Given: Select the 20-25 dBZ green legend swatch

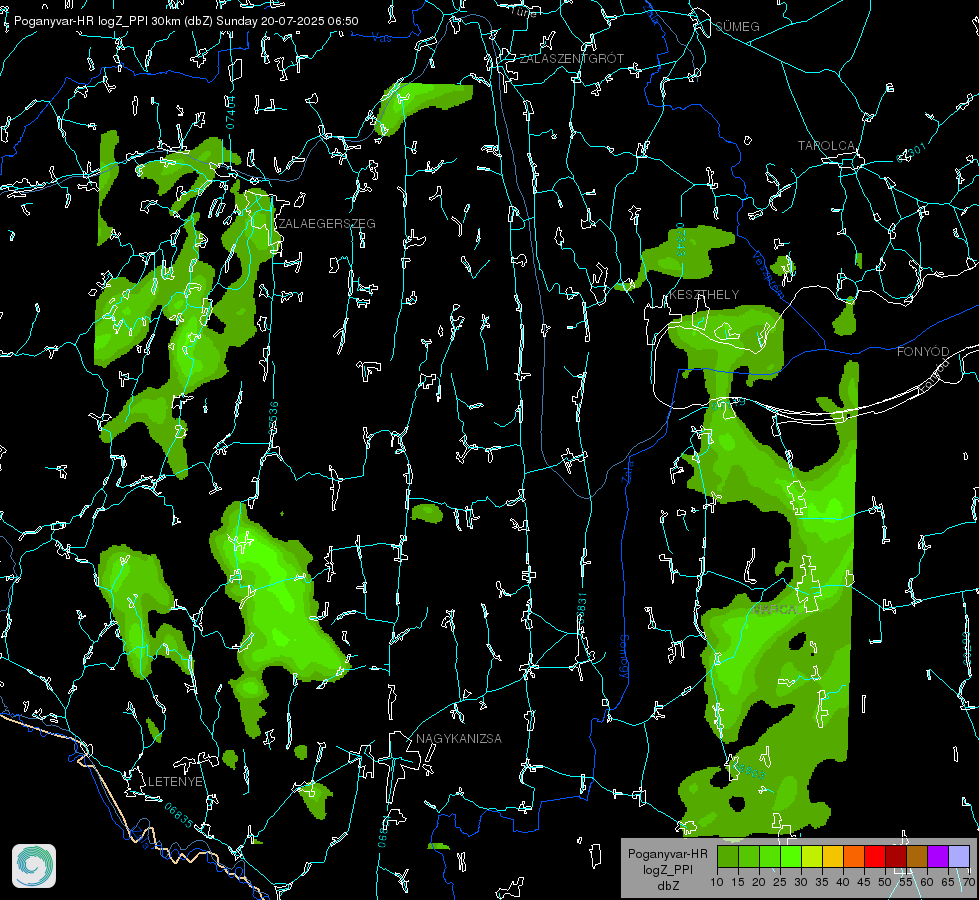Looking at the screenshot, I should (x=770, y=856).
